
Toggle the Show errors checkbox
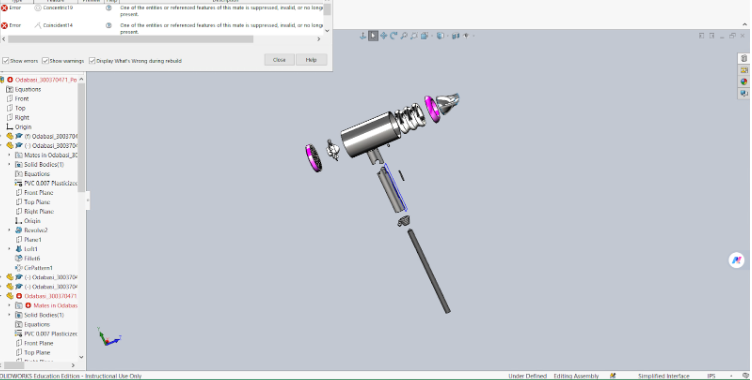click(x=6, y=61)
